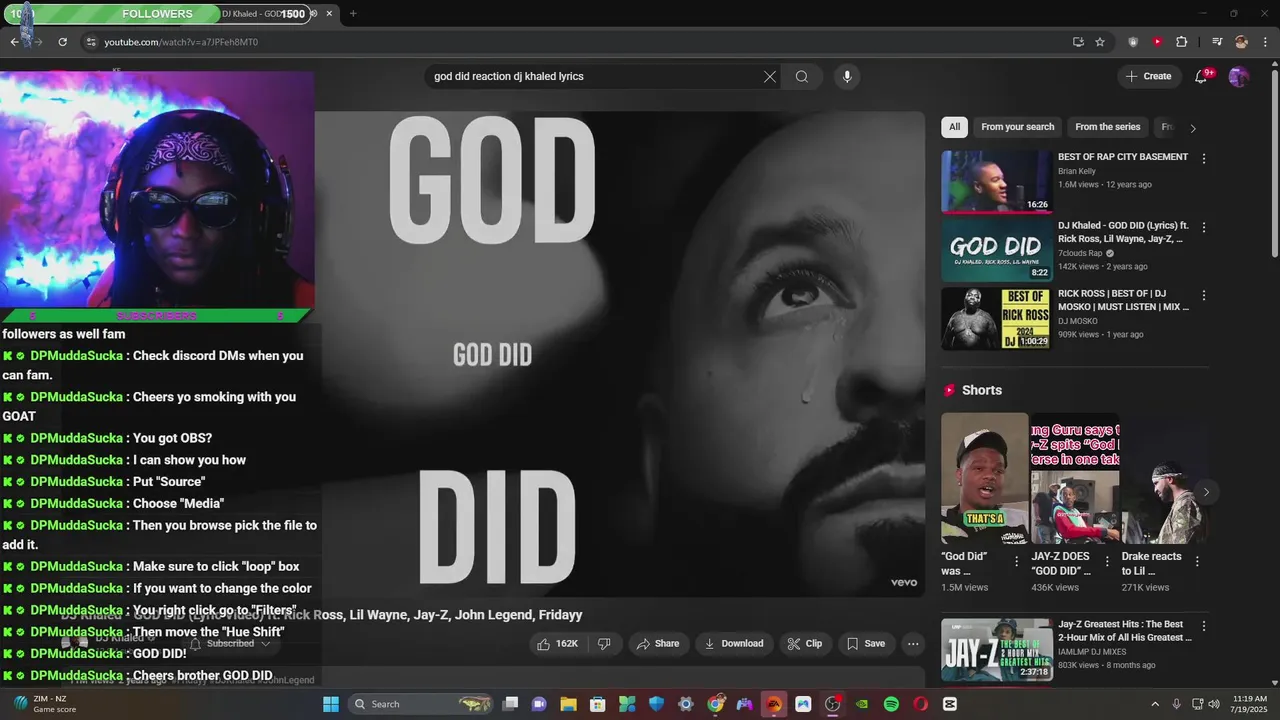Open BEST OF RAP CITY BASEMENT thumbnail
This screenshot has height=720, width=1280.
996,182
